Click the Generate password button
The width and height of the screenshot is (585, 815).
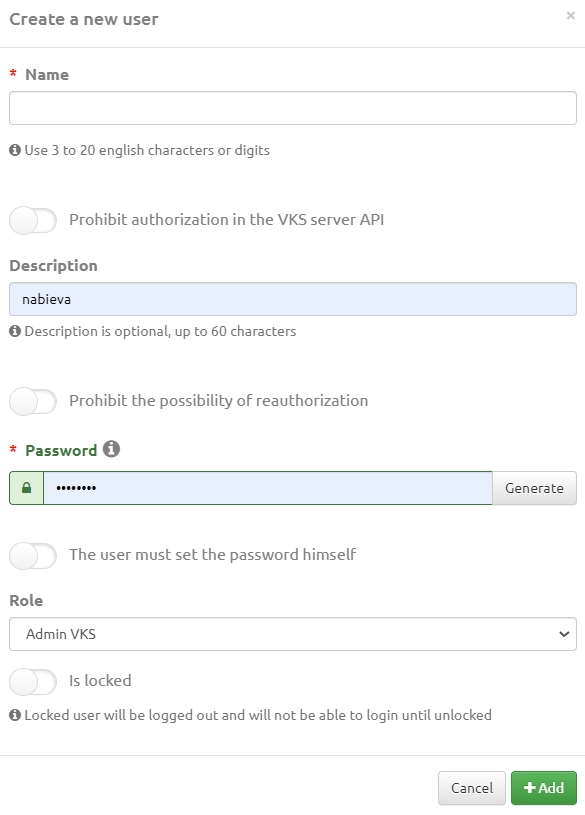tap(535, 488)
